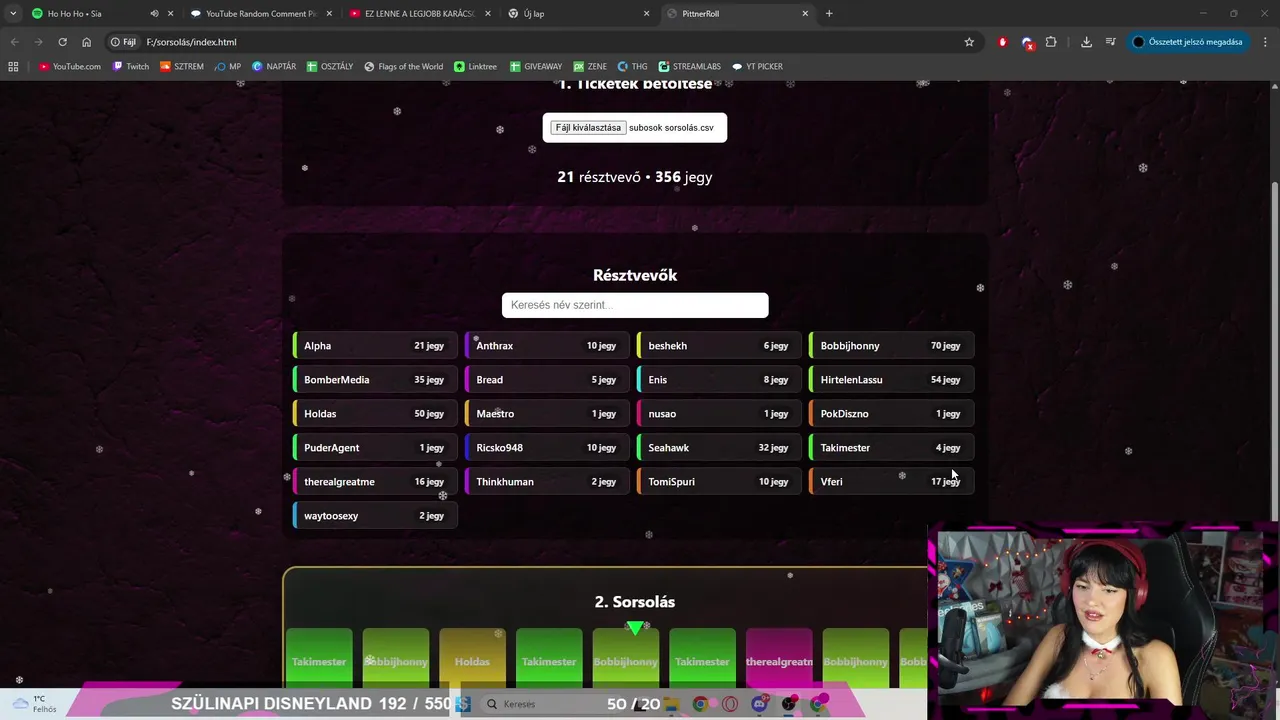Select participant Bread card
This screenshot has width=1280, height=720.
pos(547,380)
